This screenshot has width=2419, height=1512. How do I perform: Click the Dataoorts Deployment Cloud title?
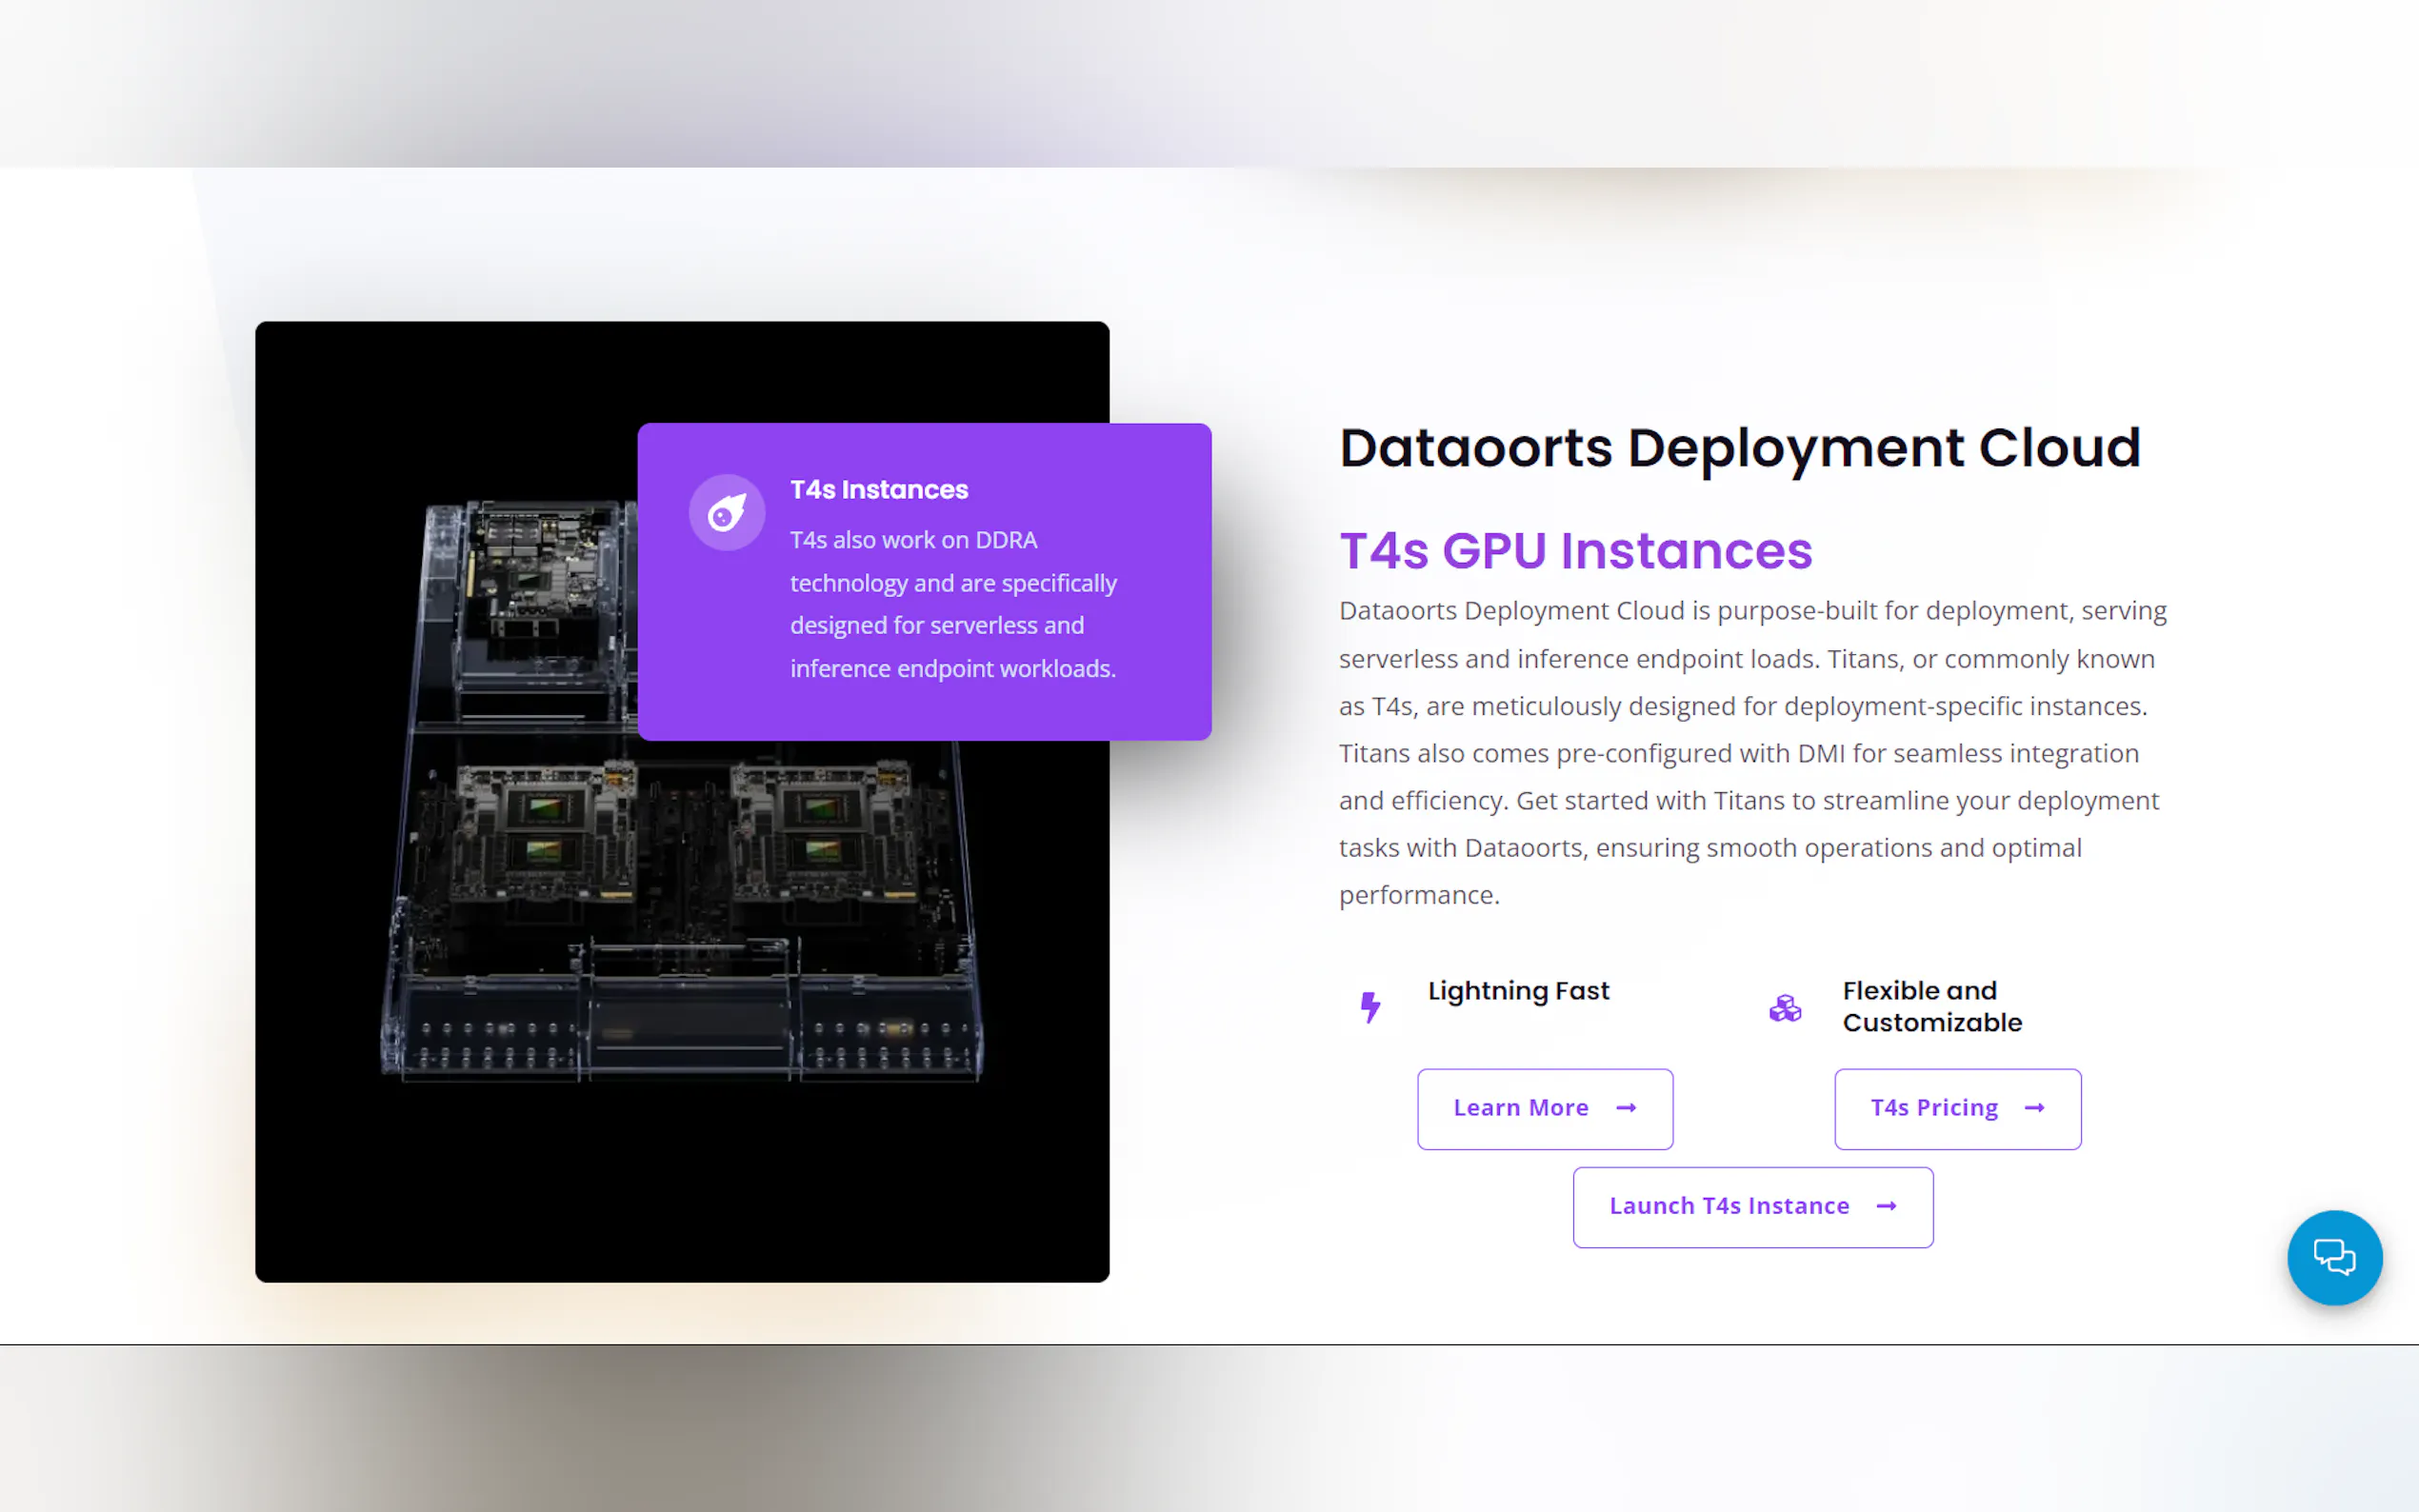pos(1739,448)
